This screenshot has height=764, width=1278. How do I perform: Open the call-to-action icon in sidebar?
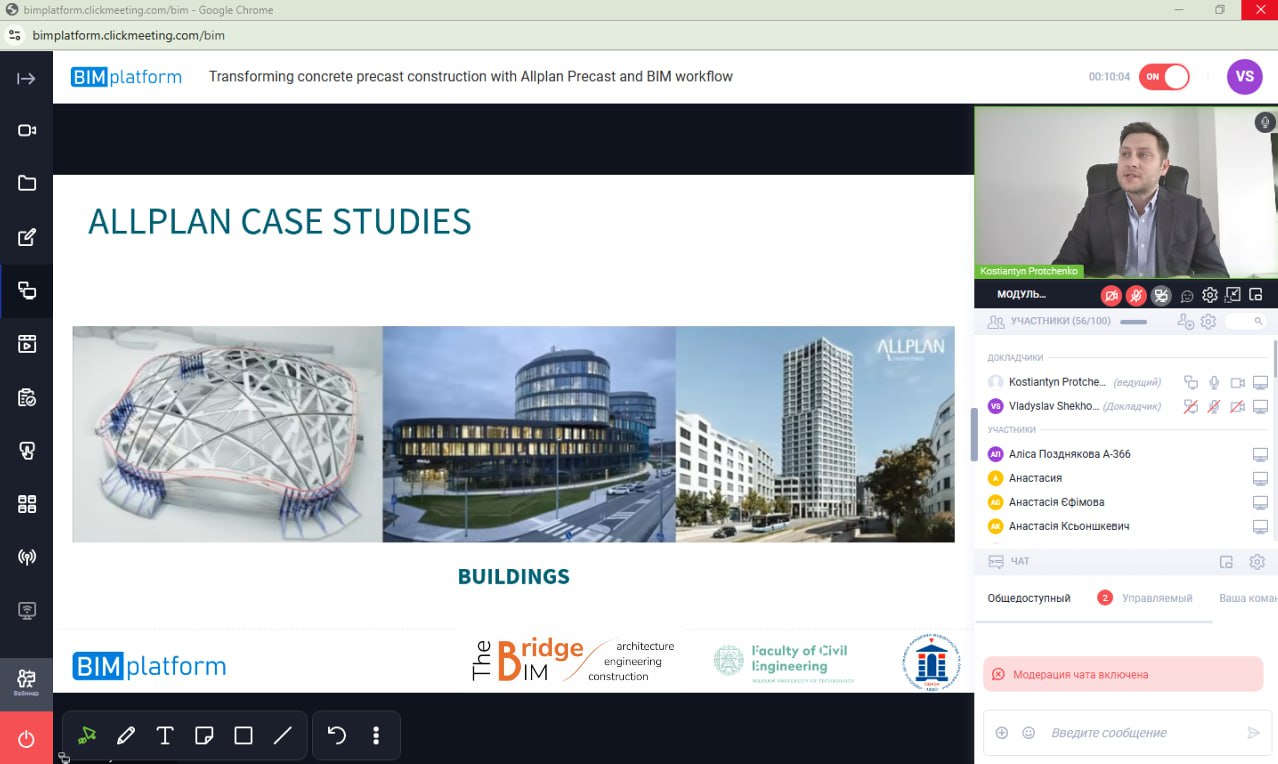point(27,451)
